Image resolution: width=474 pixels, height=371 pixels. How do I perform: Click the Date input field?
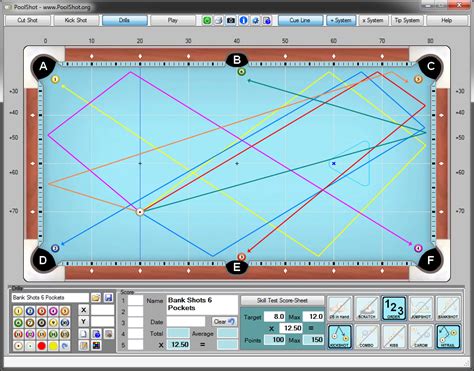pyautogui.click(x=186, y=322)
